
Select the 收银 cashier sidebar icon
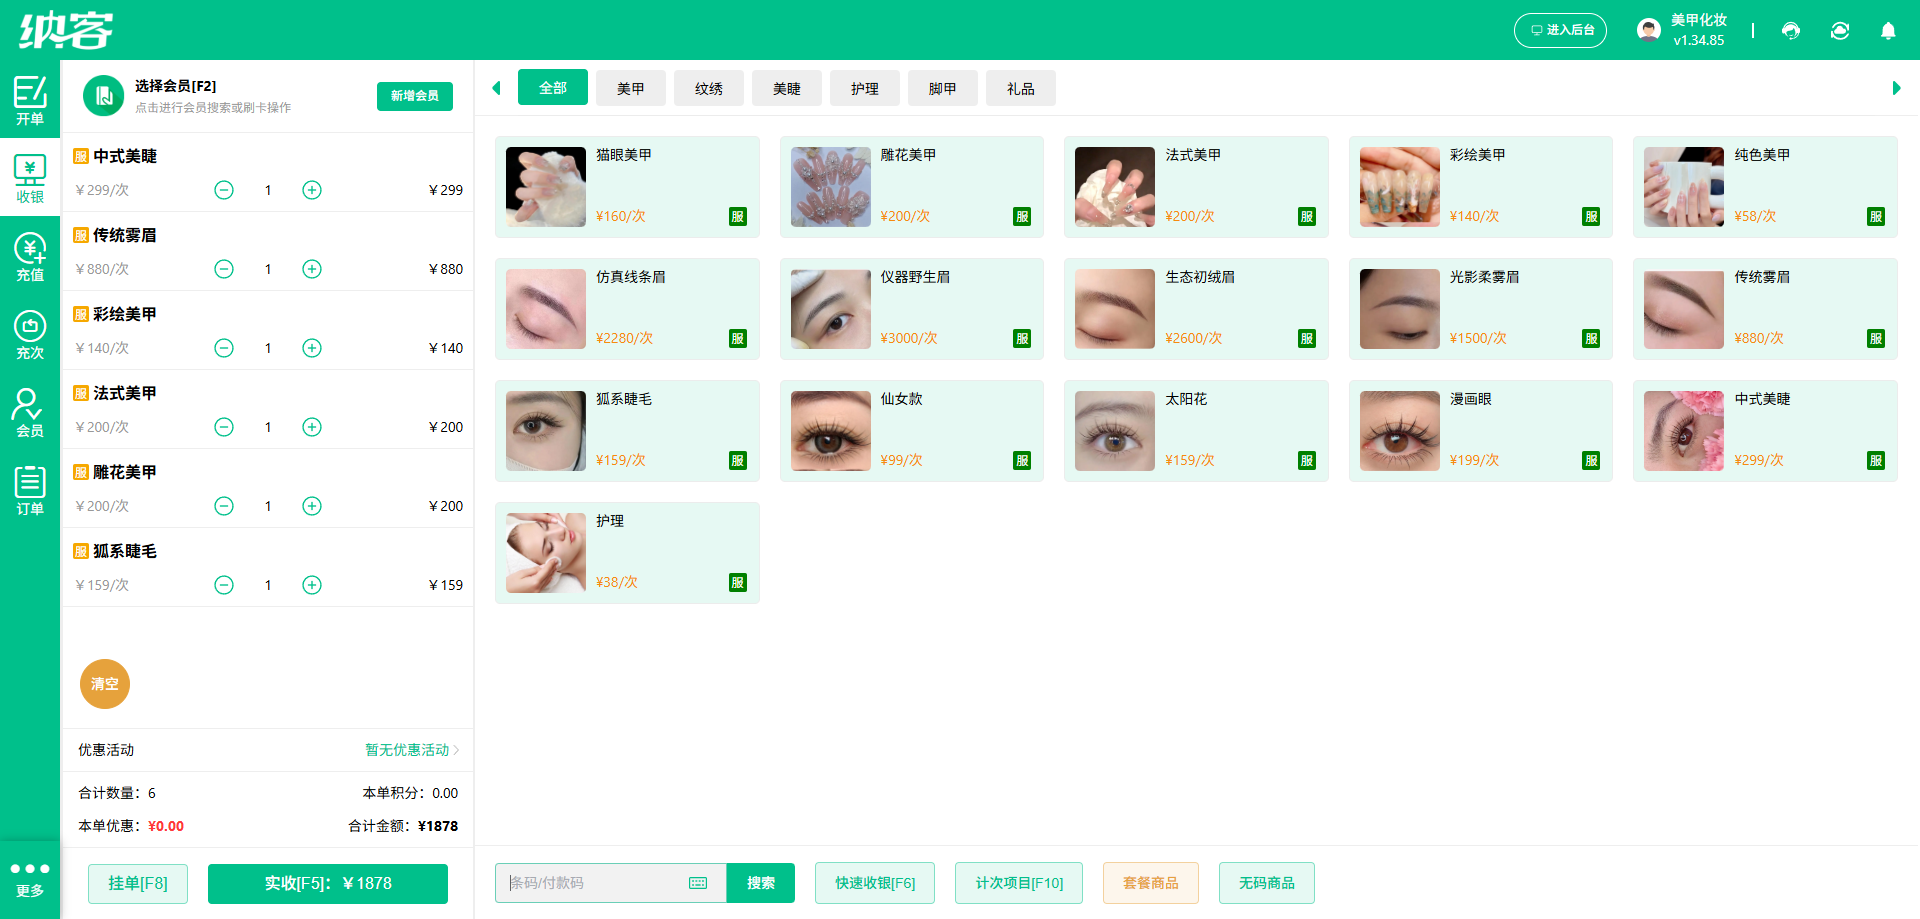(x=30, y=178)
